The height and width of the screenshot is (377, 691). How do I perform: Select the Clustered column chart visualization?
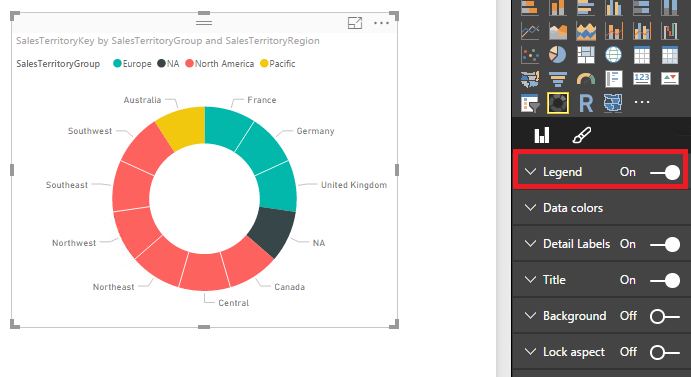(614, 7)
